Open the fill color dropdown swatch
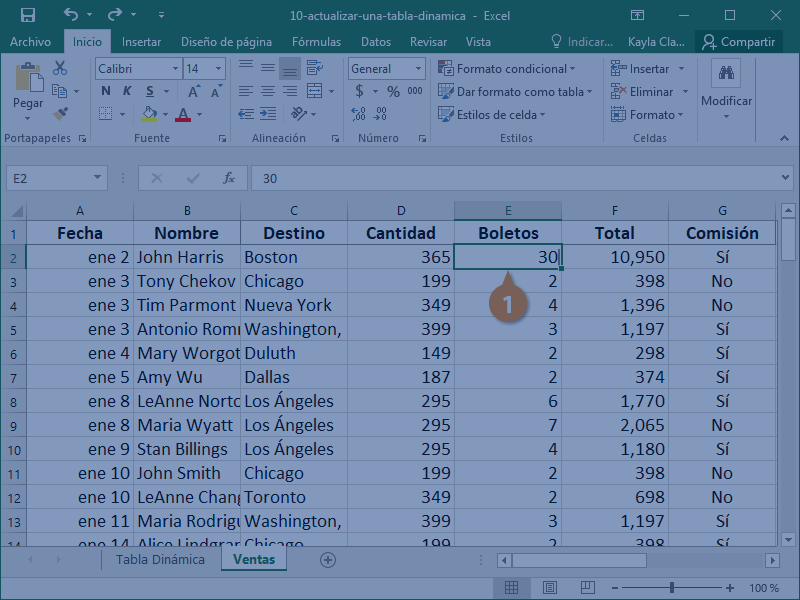The image size is (800, 600). 149,113
